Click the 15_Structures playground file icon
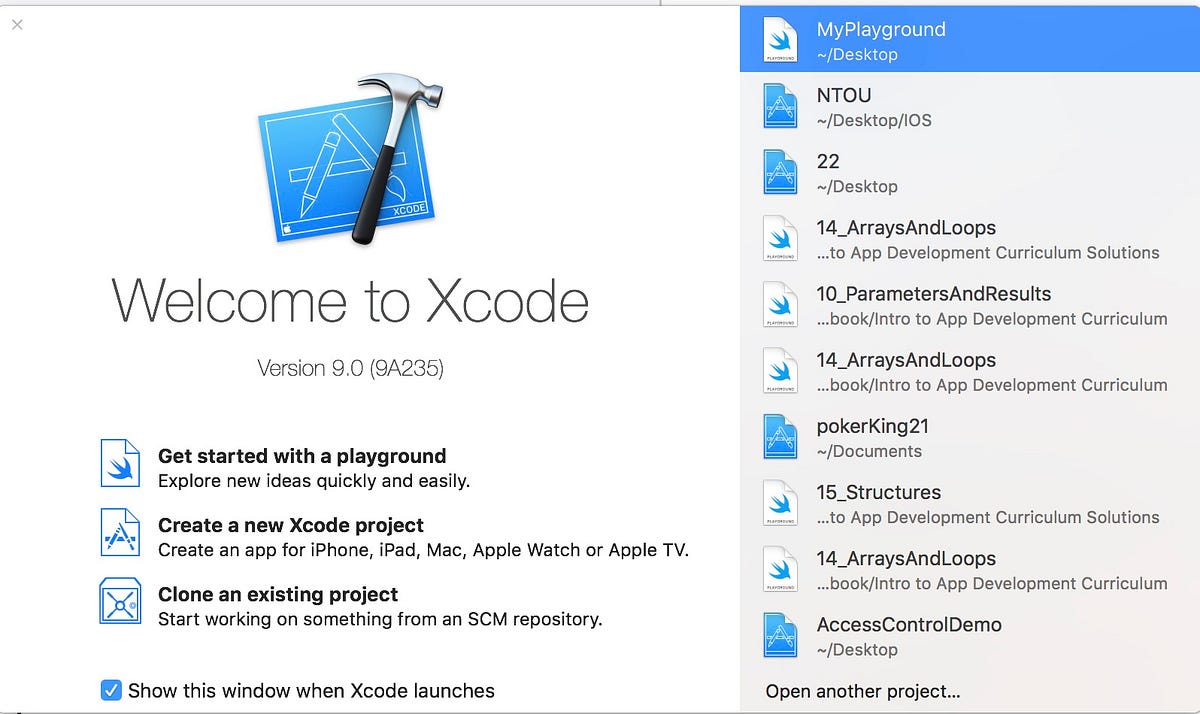Screen dimensions: 1200x714 click(x=780, y=503)
